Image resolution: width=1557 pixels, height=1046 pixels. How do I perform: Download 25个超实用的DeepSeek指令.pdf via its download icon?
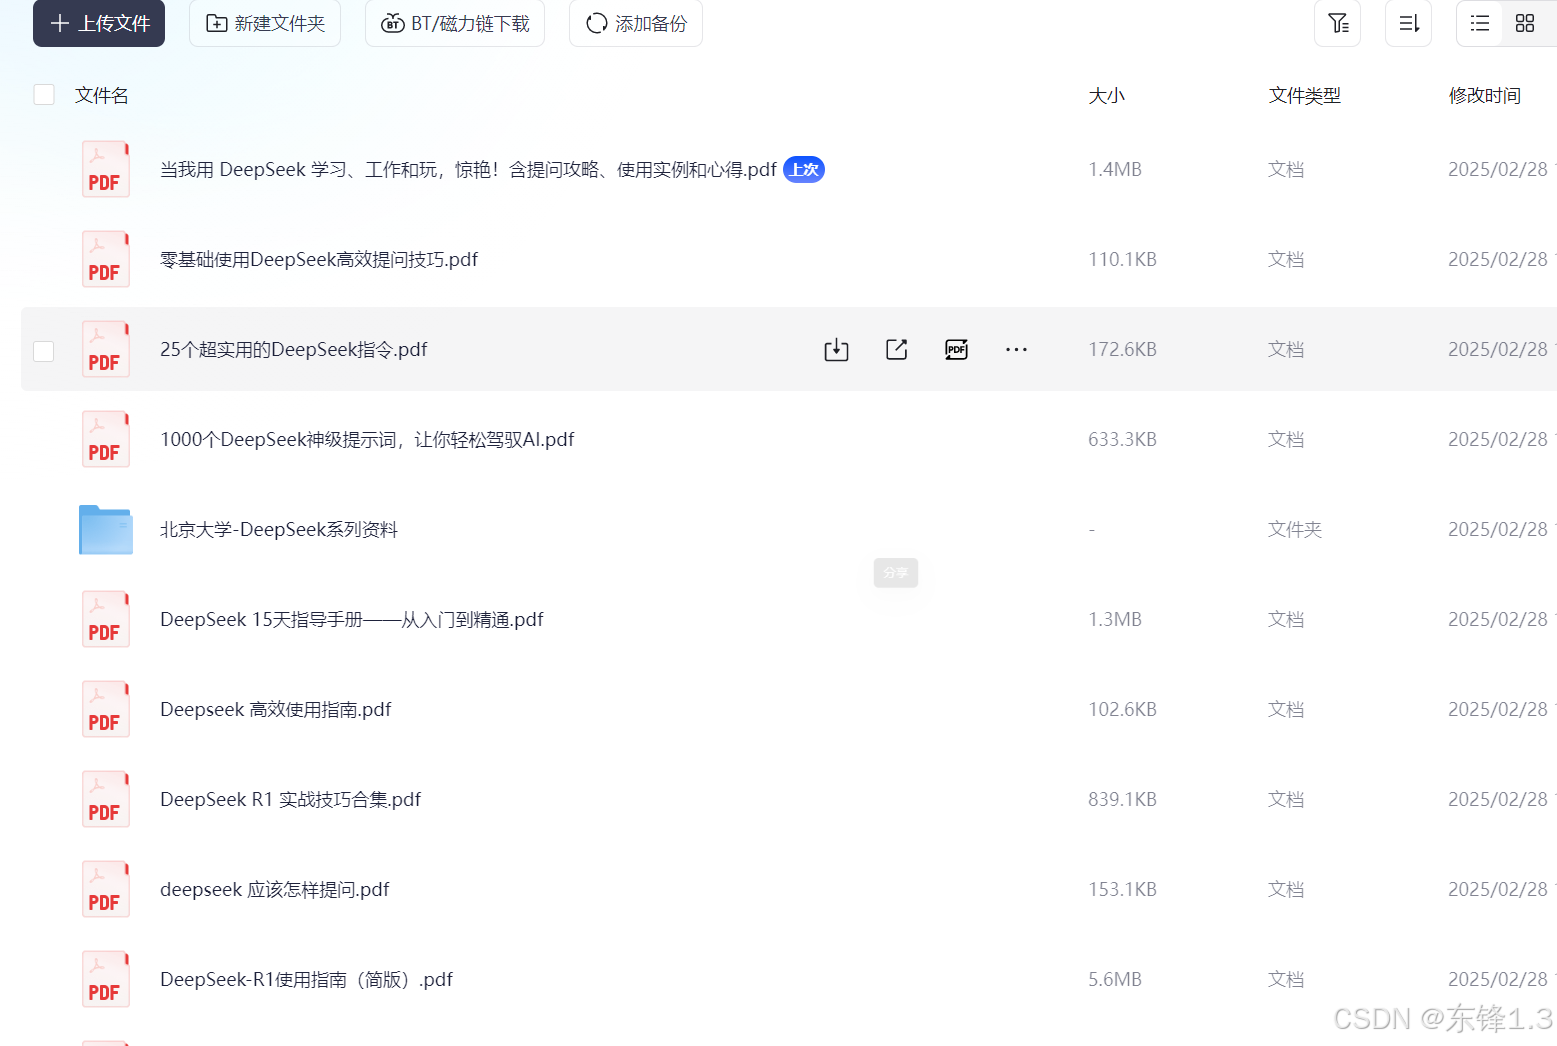(836, 349)
